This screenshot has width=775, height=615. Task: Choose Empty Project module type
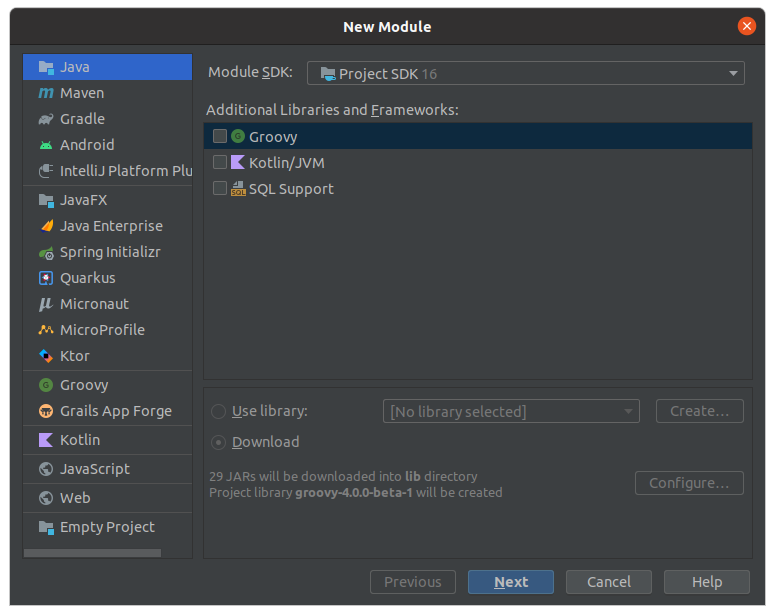[107, 527]
